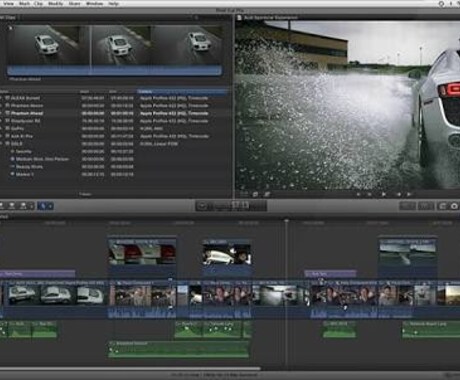Click the Connect clip to storyline button
The width and height of the screenshot is (460, 380).
(2, 206)
